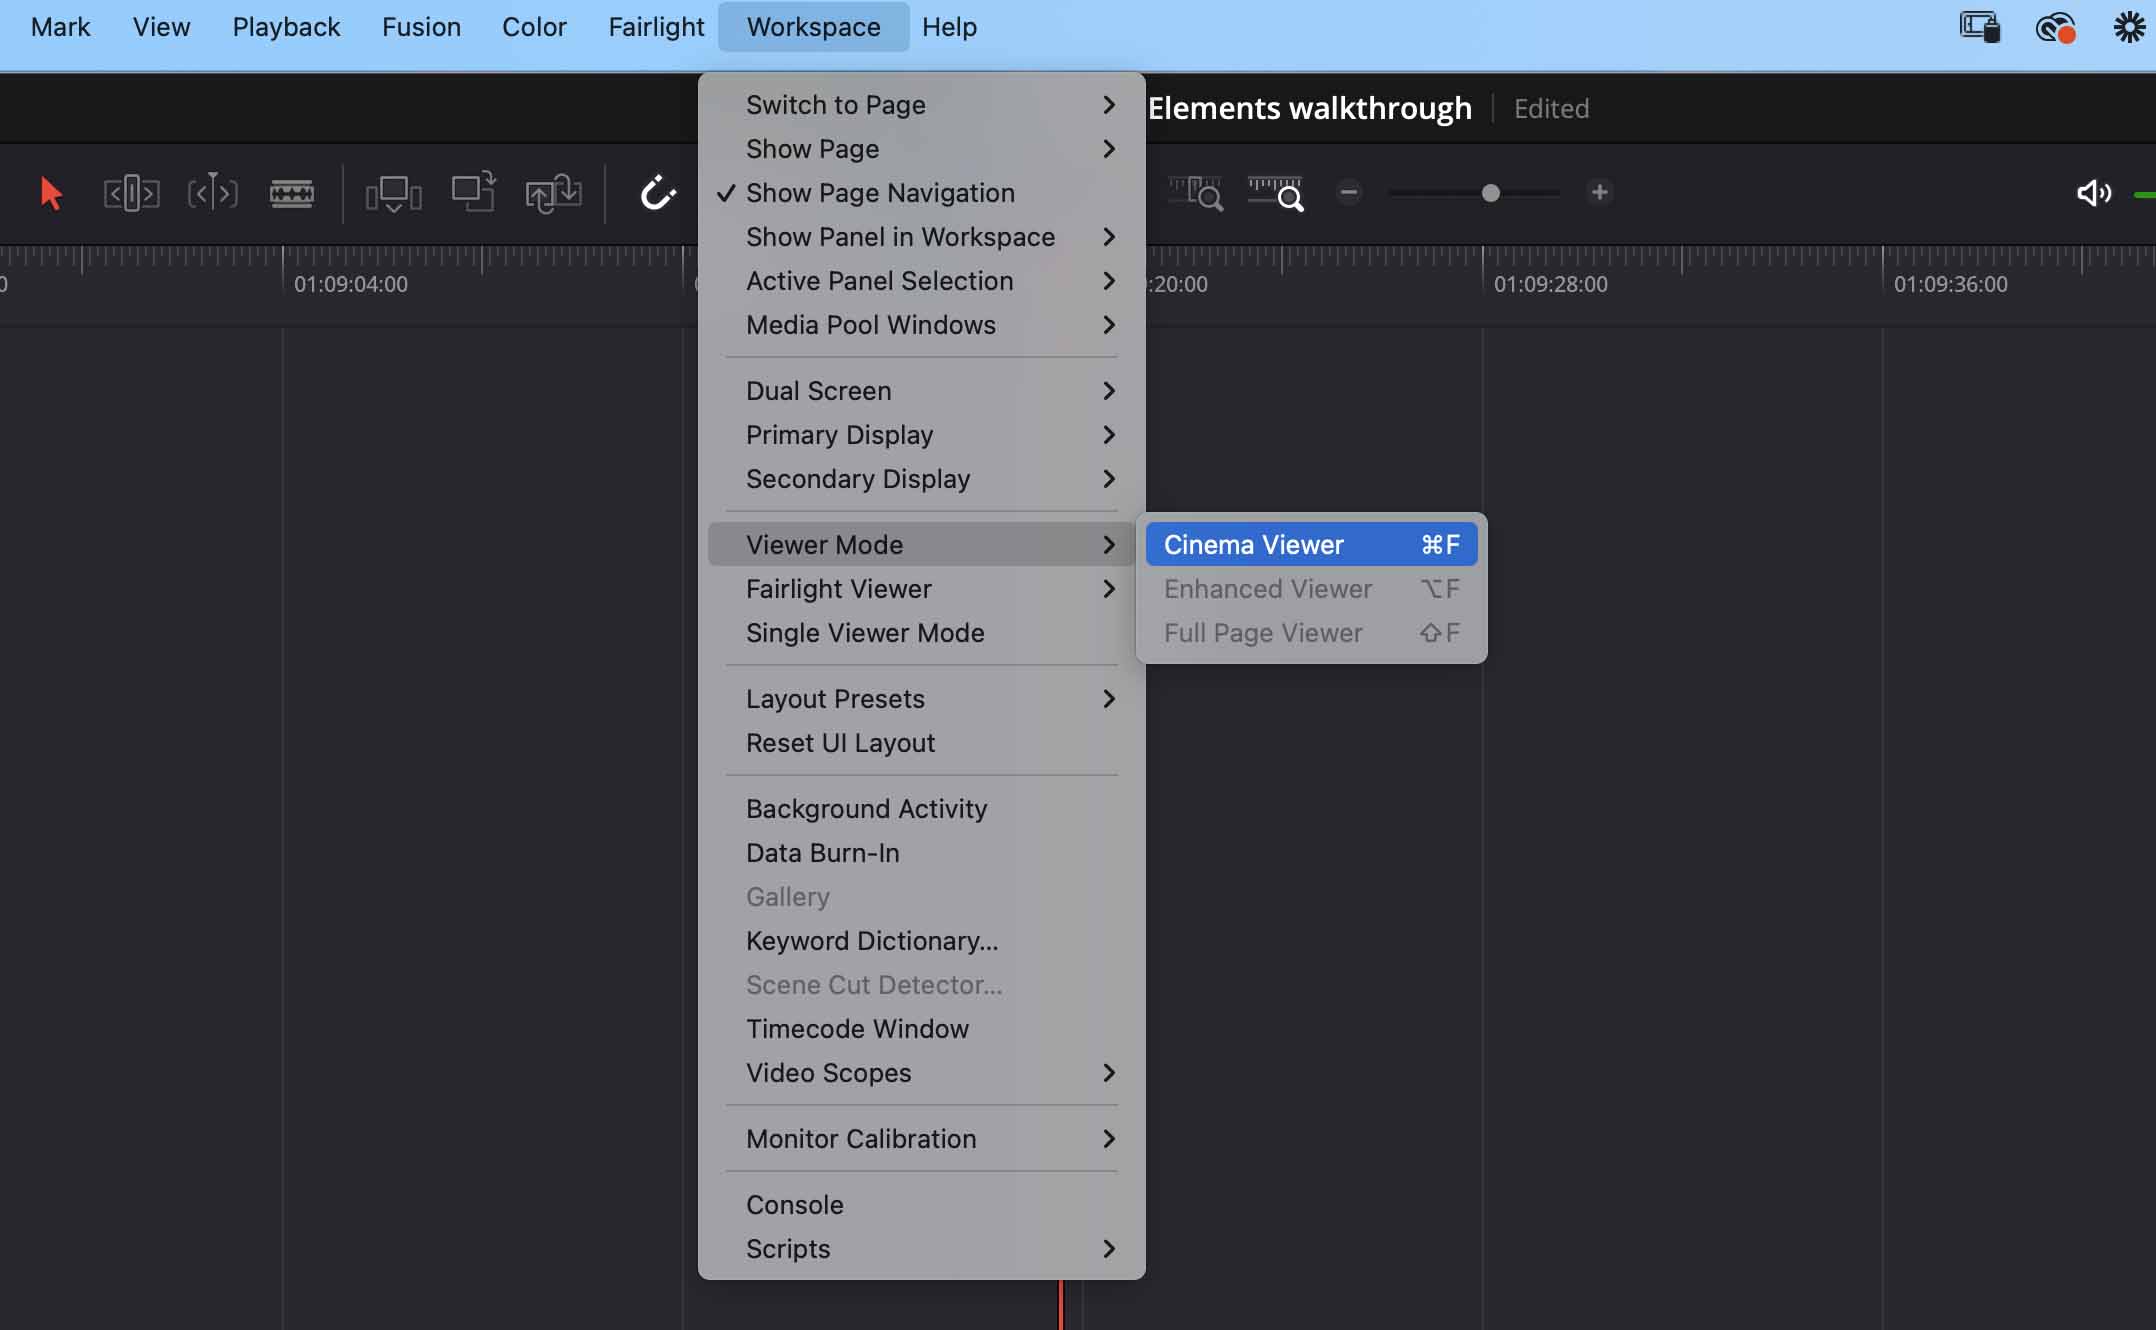
Task: Open the Fusion menu
Action: 421,27
